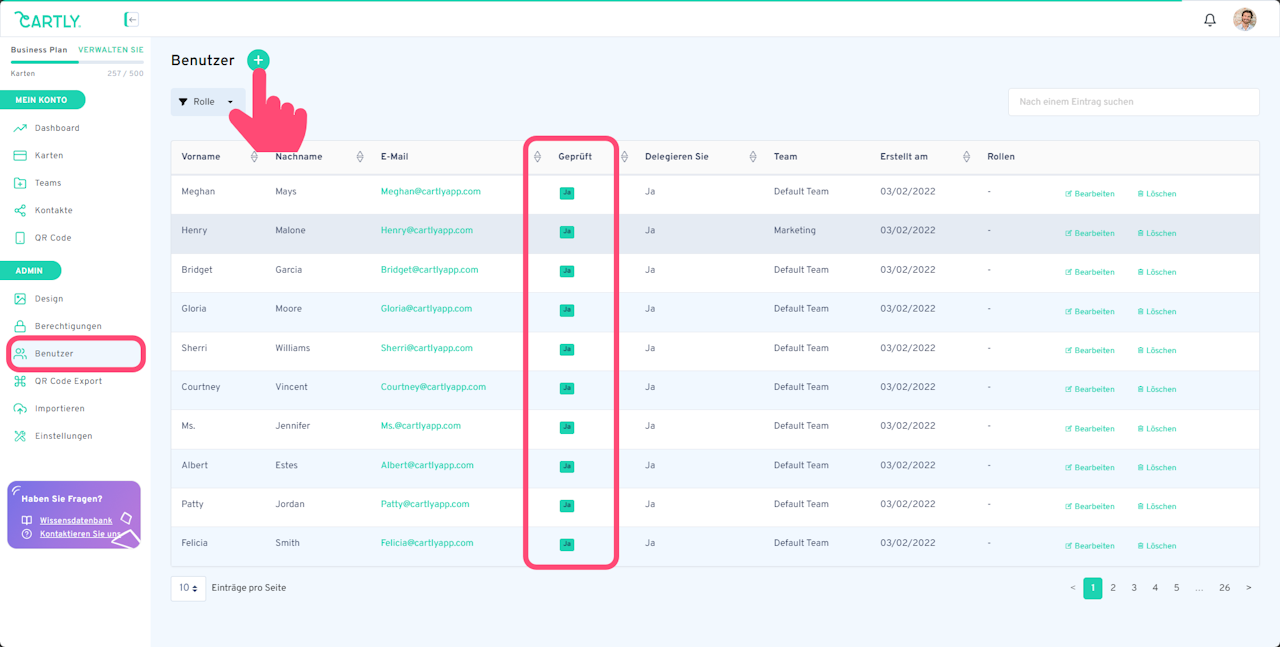Viewport: 1280px width, 647px height.
Task: Click the user profile avatar
Action: coord(1245,19)
